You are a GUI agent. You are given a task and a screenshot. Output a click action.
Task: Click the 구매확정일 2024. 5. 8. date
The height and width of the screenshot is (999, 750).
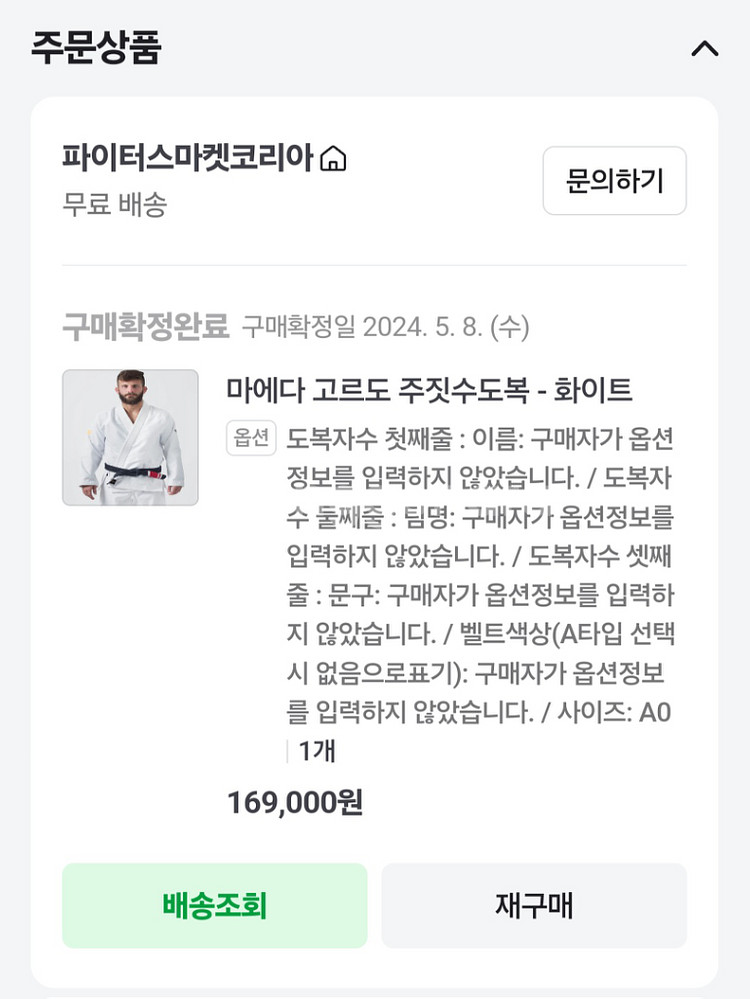click(x=386, y=327)
